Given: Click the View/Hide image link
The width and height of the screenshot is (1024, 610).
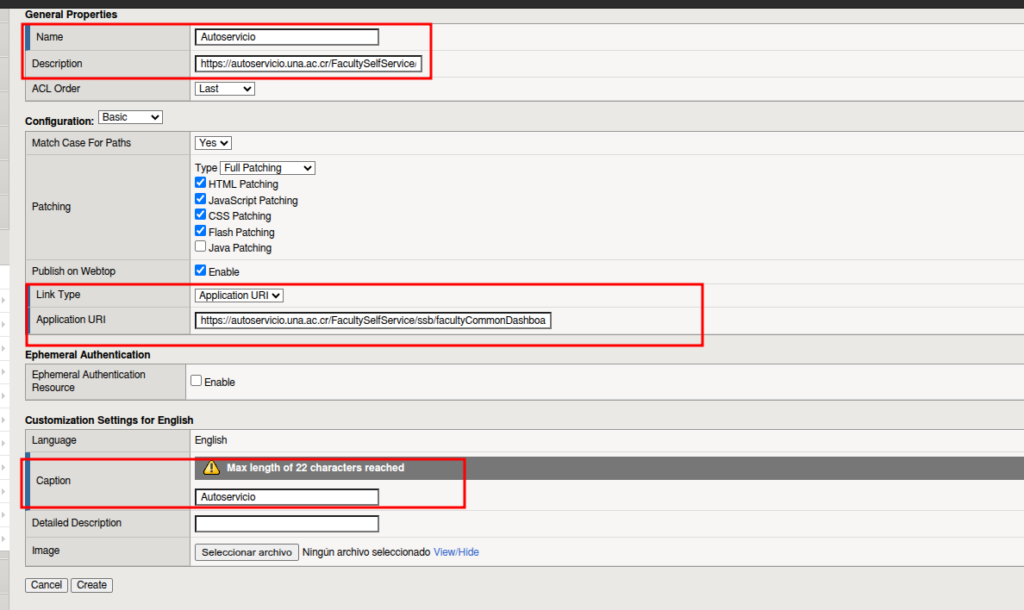Looking at the screenshot, I should tap(456, 552).
